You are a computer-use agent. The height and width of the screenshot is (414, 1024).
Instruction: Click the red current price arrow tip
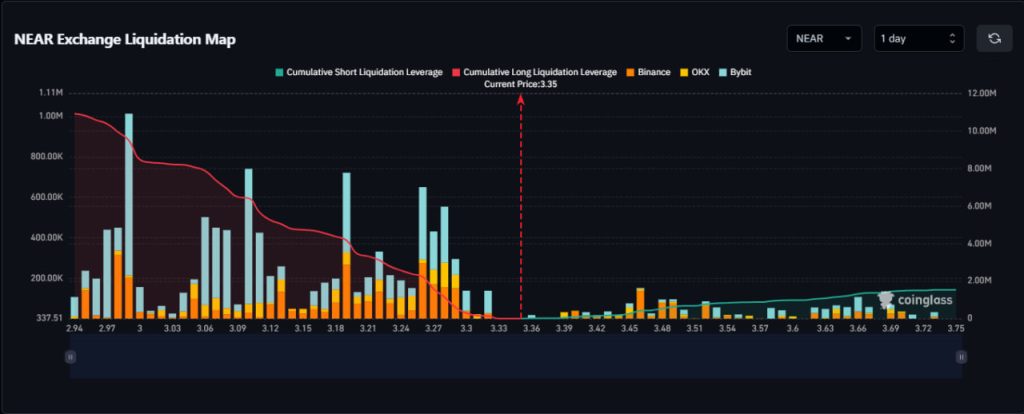(520, 98)
